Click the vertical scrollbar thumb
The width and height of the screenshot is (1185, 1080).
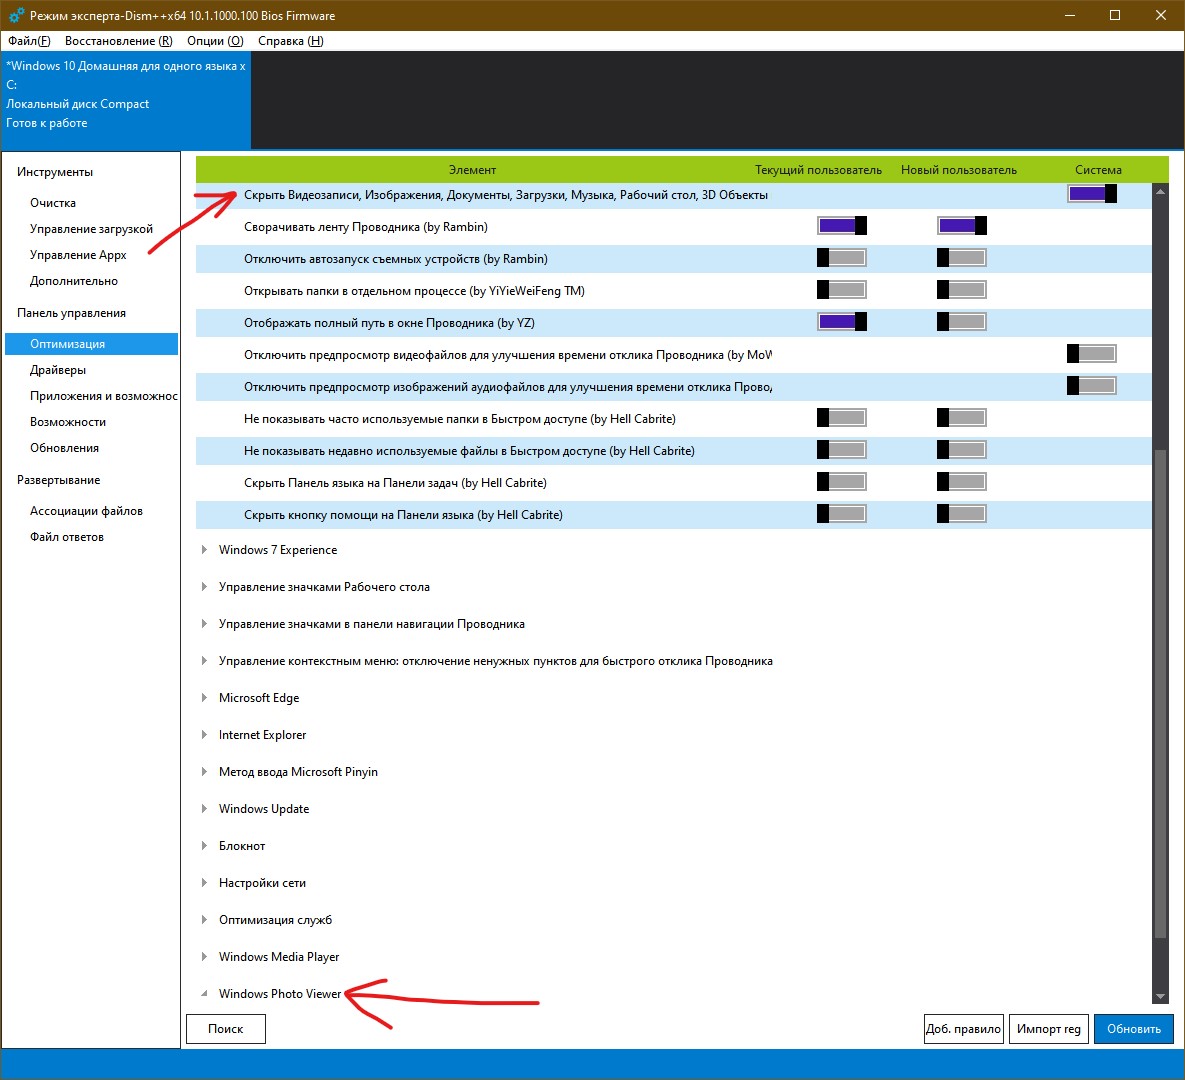[1160, 690]
